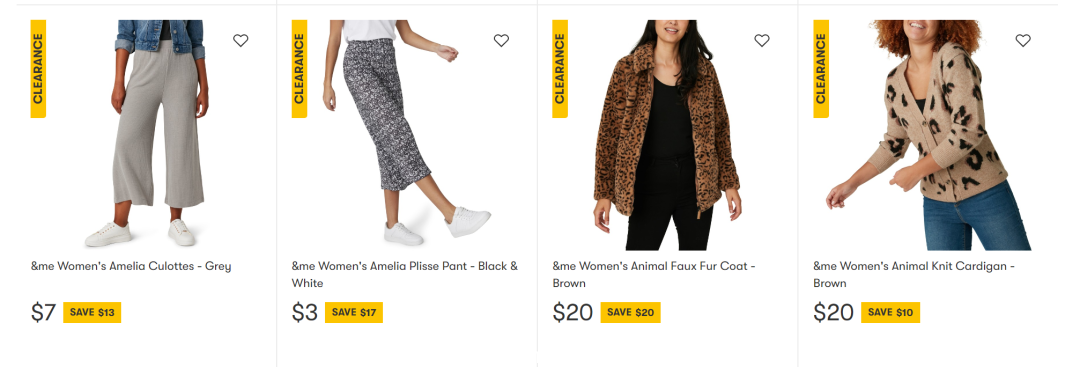Select '&me Women's Animal Knit Cardigan' title

[x=914, y=275]
